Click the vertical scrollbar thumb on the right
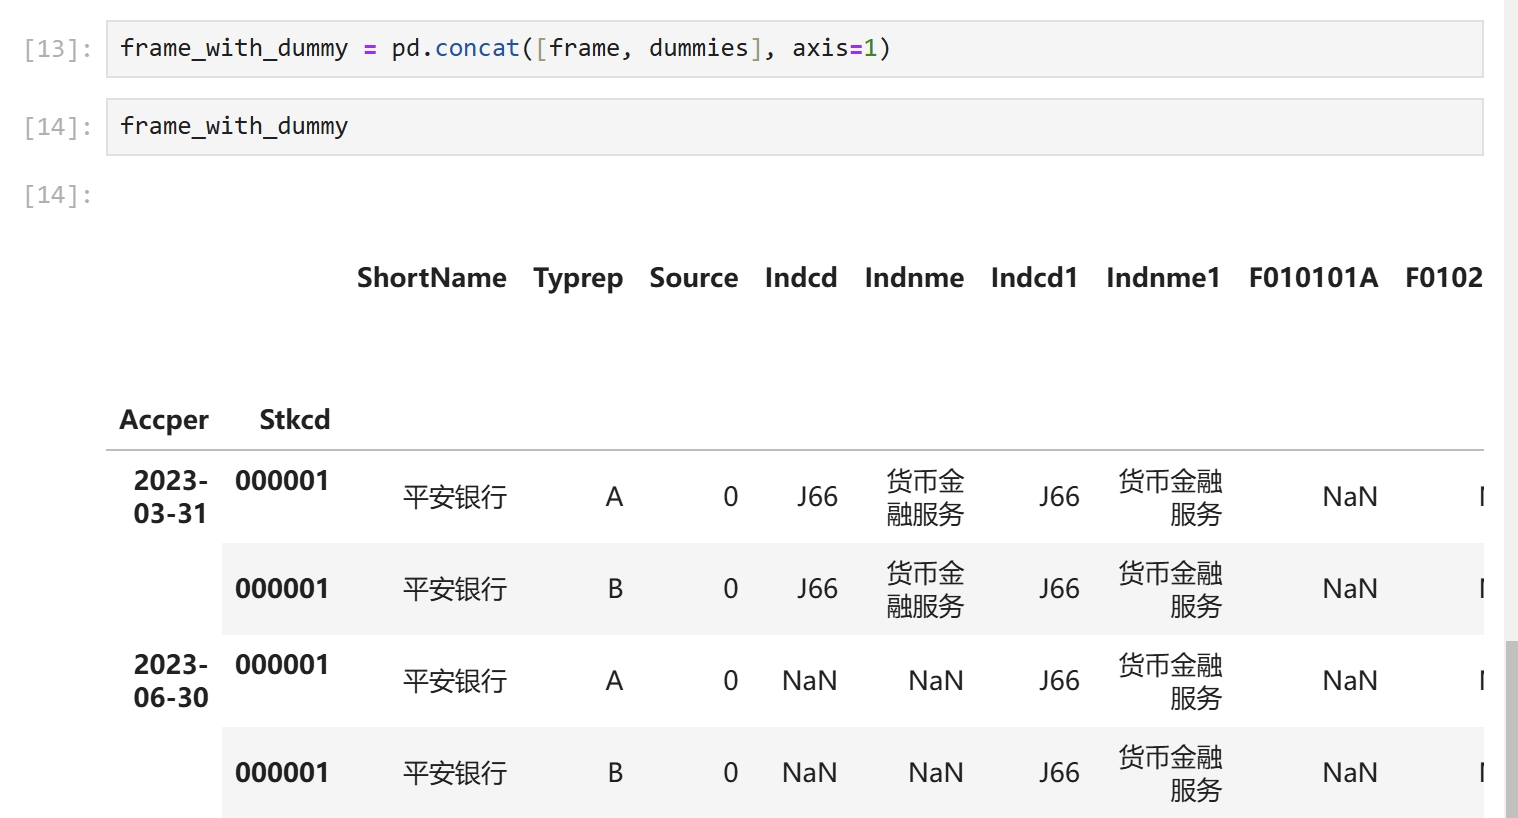This screenshot has height=818, width=1518. pyautogui.click(x=1511, y=728)
